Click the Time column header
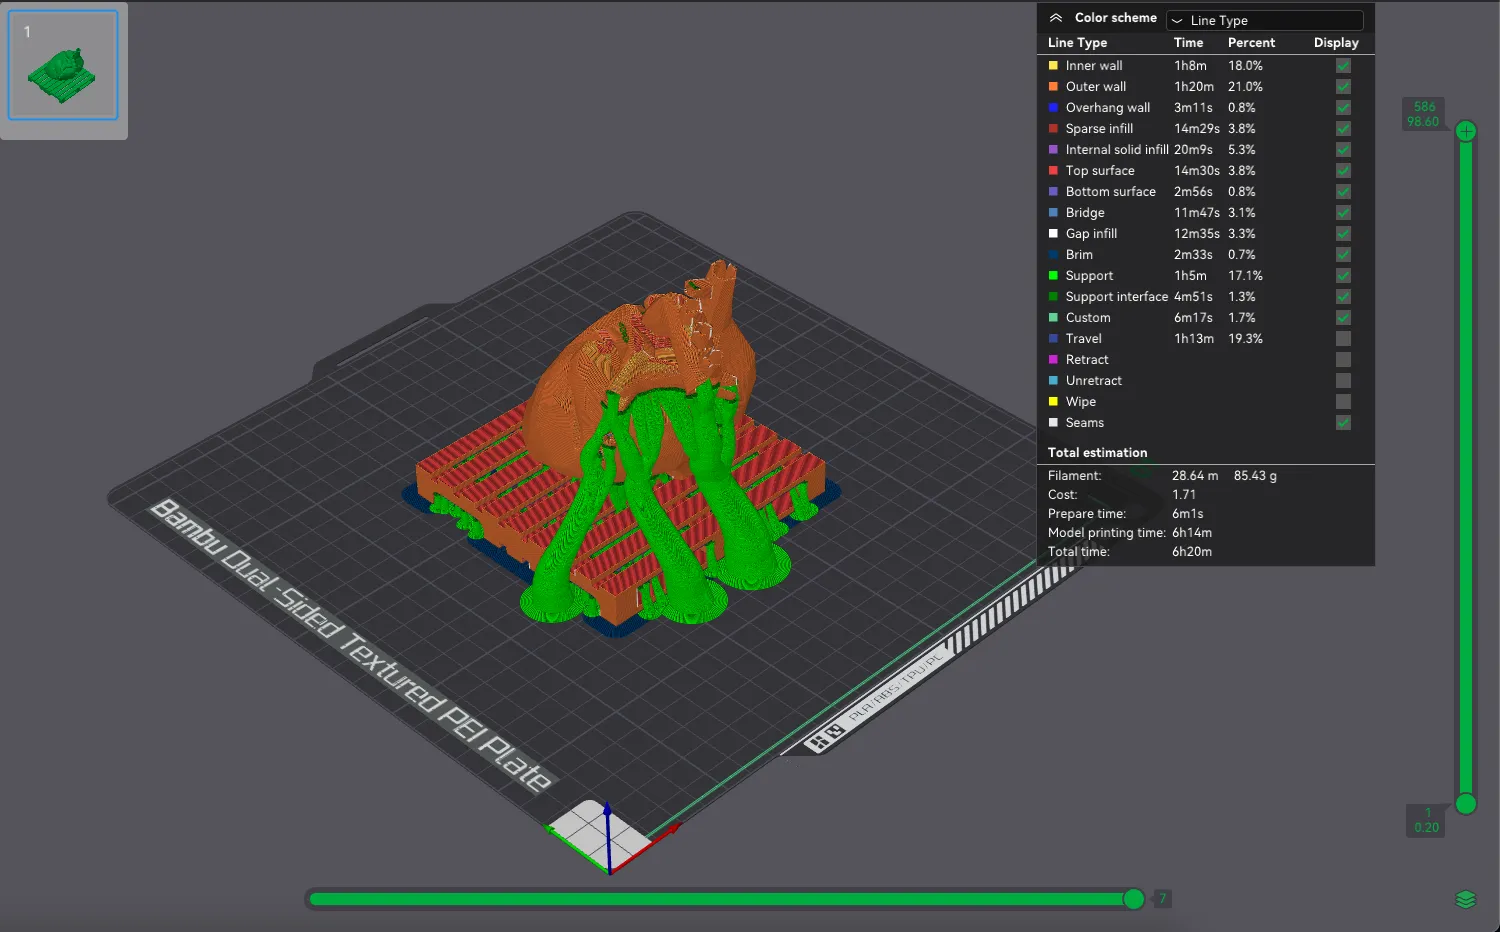The width and height of the screenshot is (1500, 932). coord(1188,43)
